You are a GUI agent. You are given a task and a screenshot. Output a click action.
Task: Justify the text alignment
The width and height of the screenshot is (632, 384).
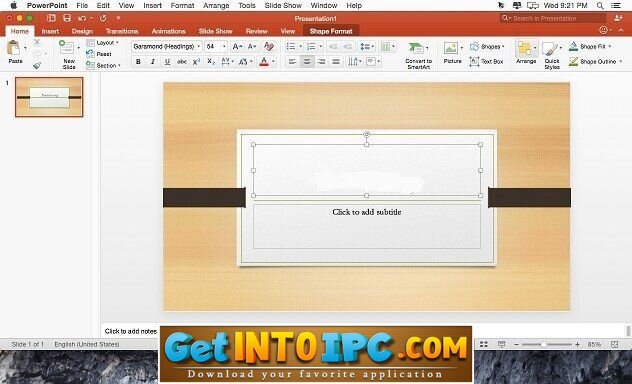[x=336, y=62]
